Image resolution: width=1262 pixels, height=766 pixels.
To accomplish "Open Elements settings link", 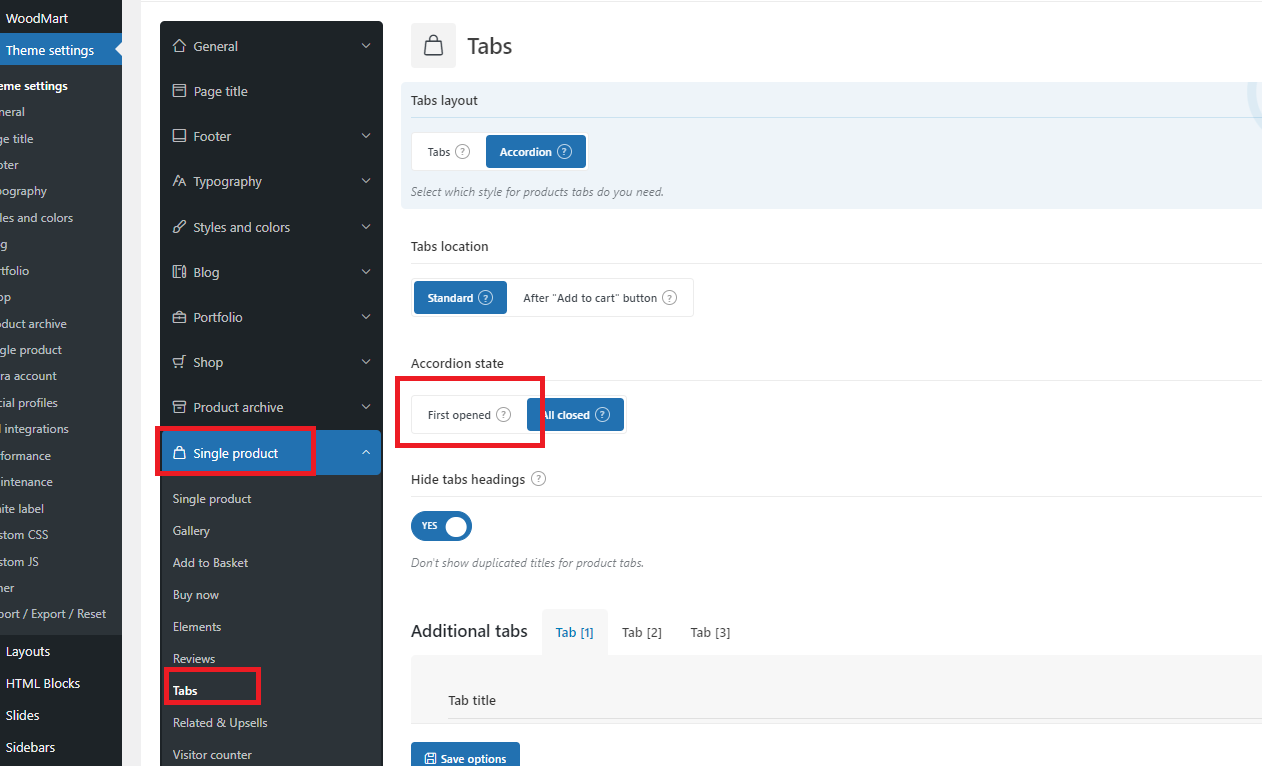I will tap(197, 627).
